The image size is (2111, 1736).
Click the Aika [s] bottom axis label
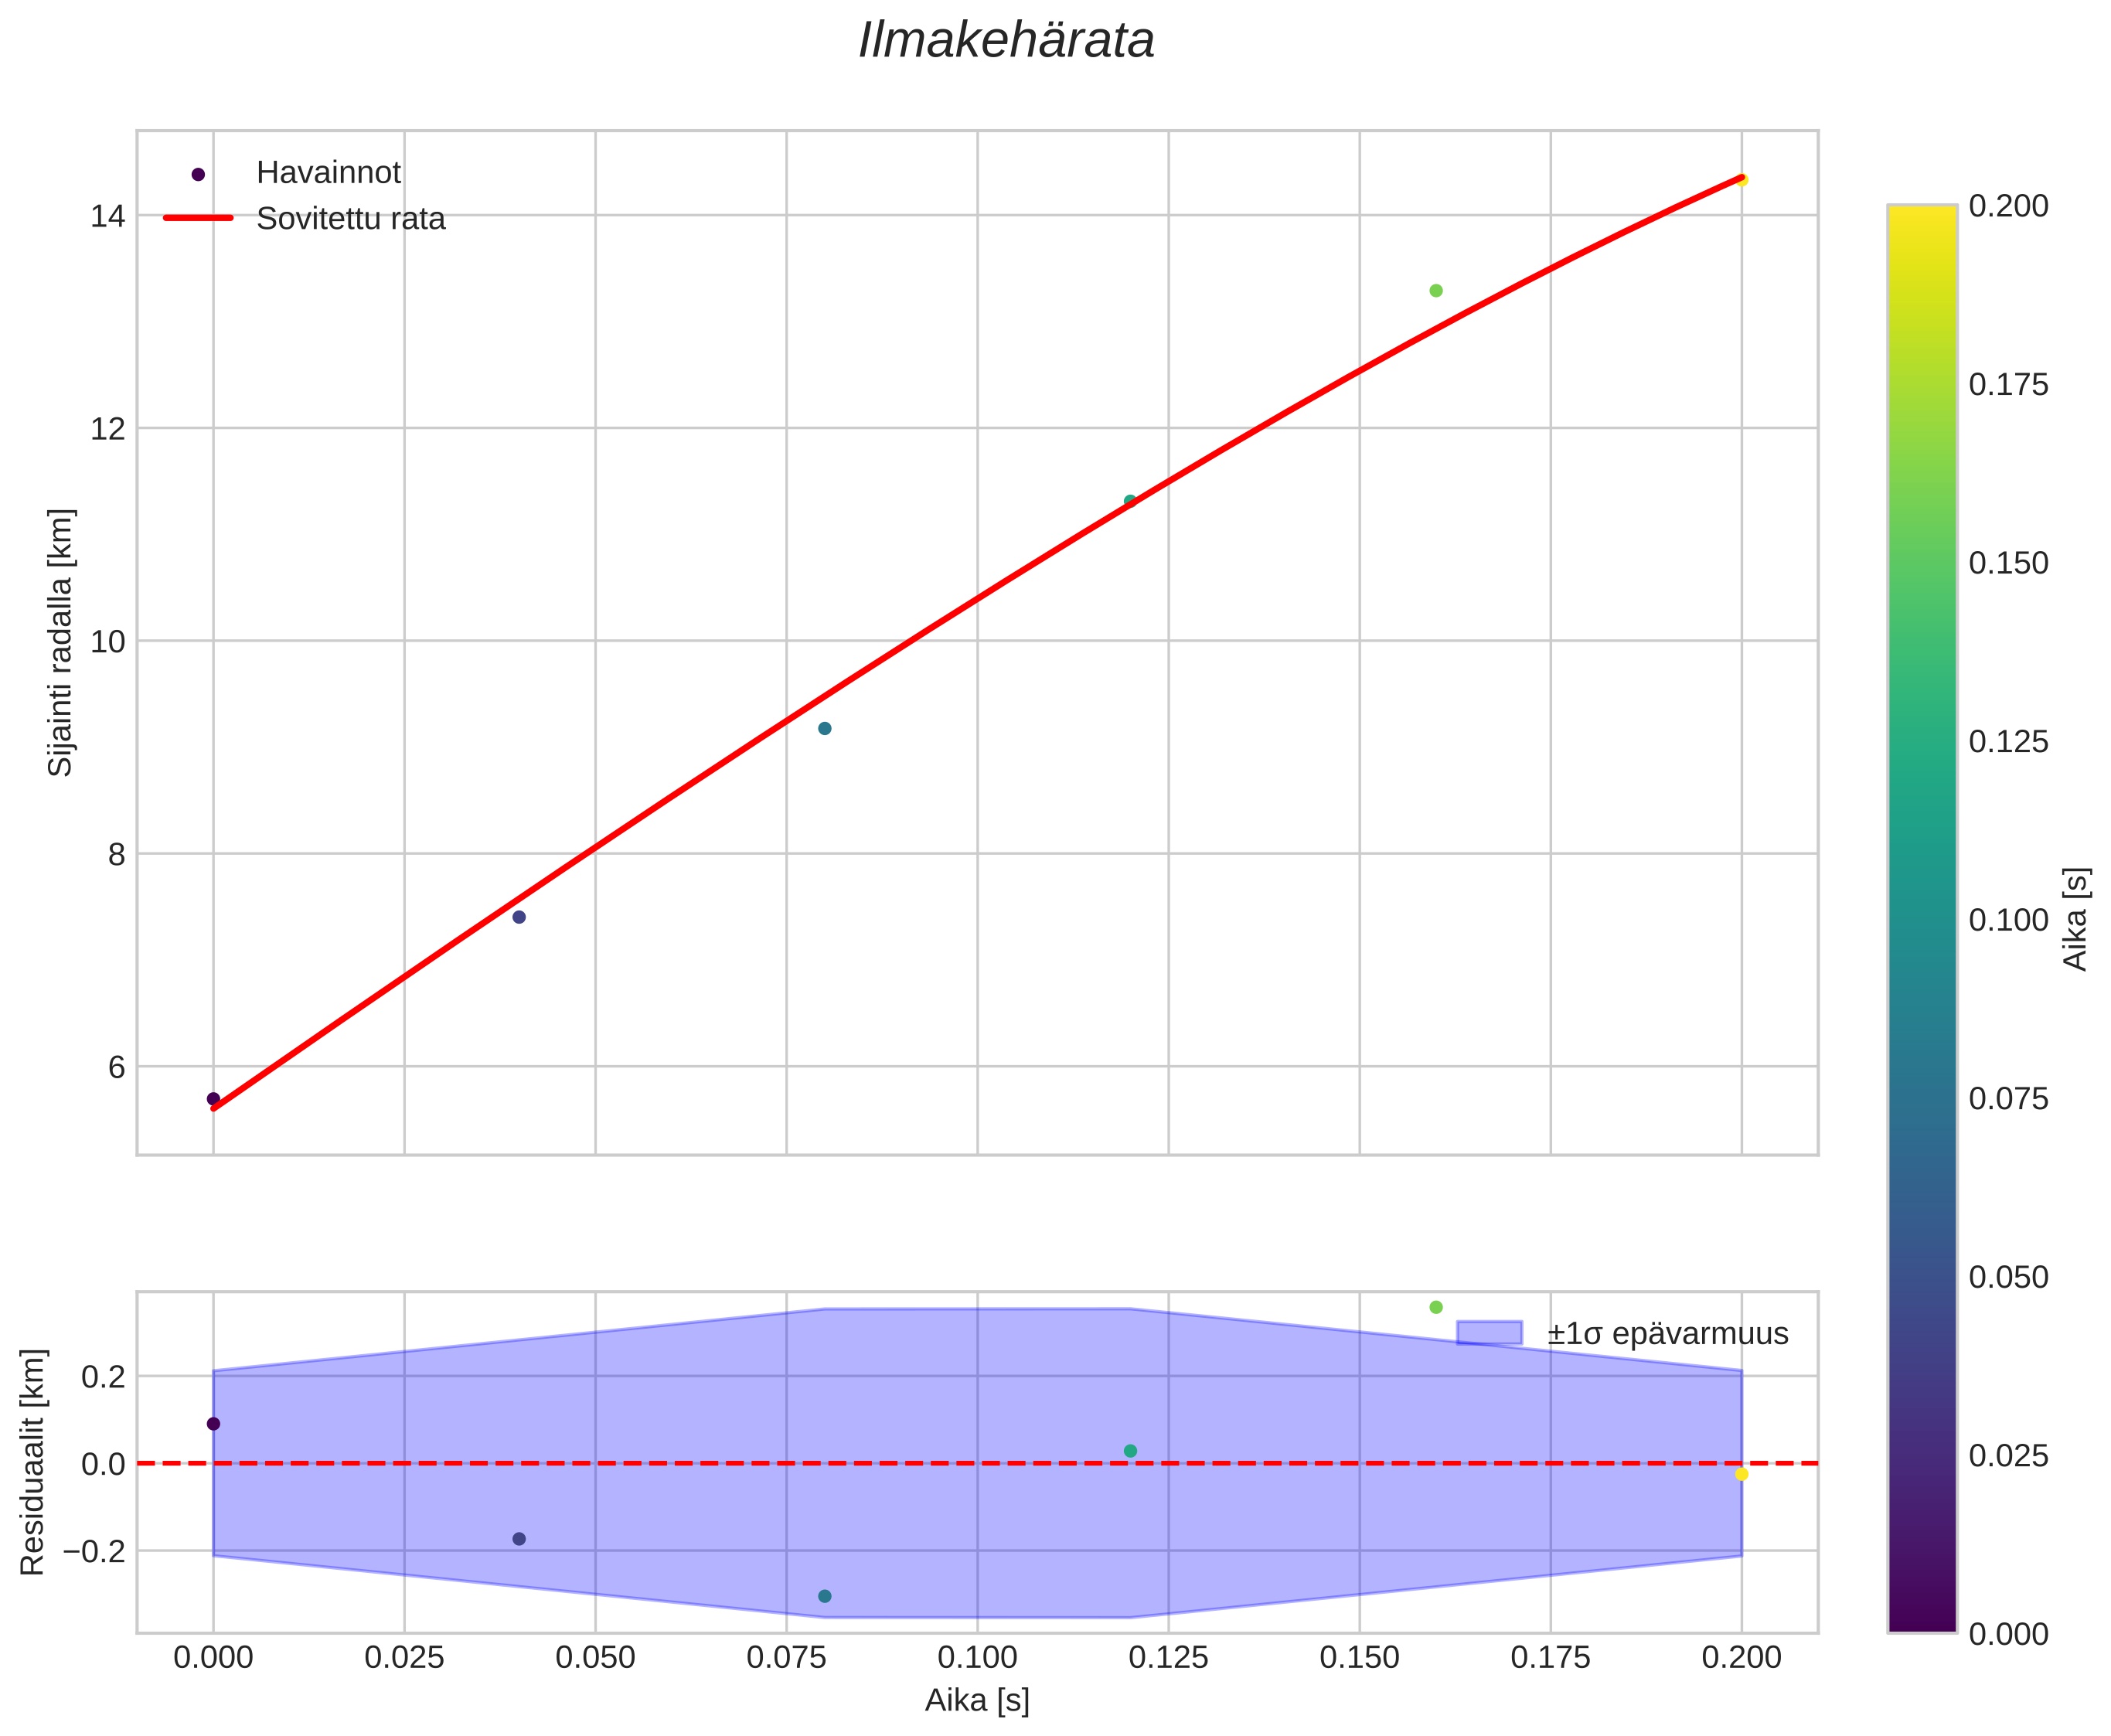[977, 1701]
